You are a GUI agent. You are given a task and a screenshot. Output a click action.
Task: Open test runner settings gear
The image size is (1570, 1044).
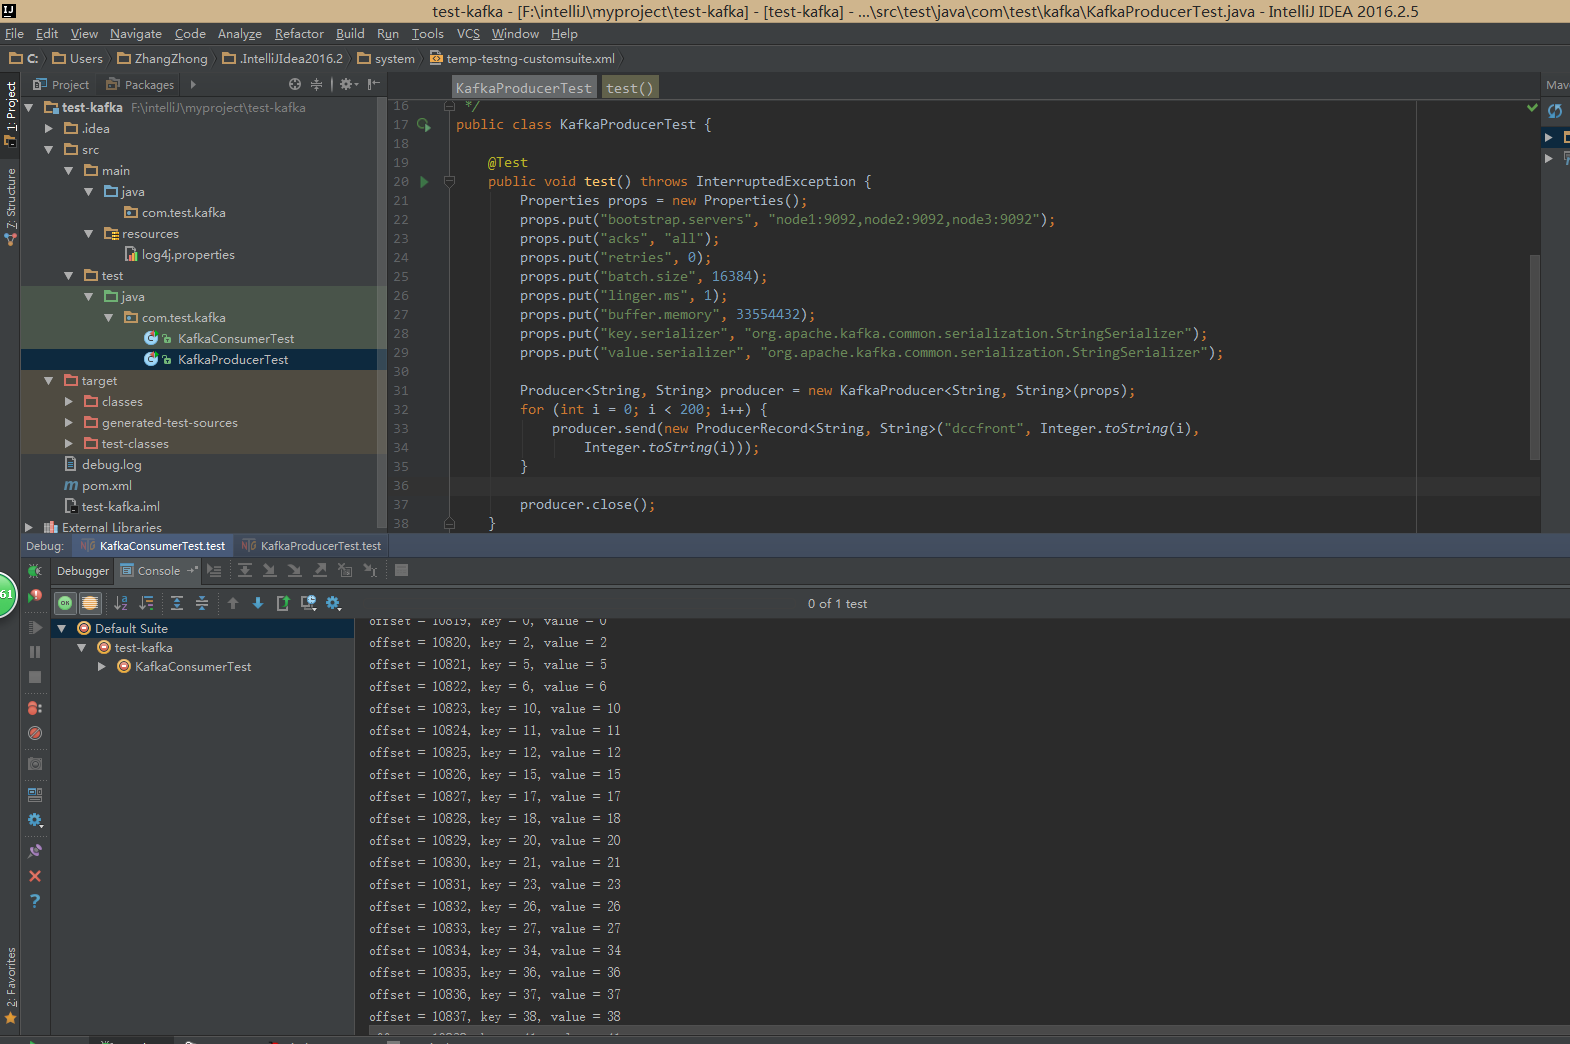pyautogui.click(x=333, y=603)
